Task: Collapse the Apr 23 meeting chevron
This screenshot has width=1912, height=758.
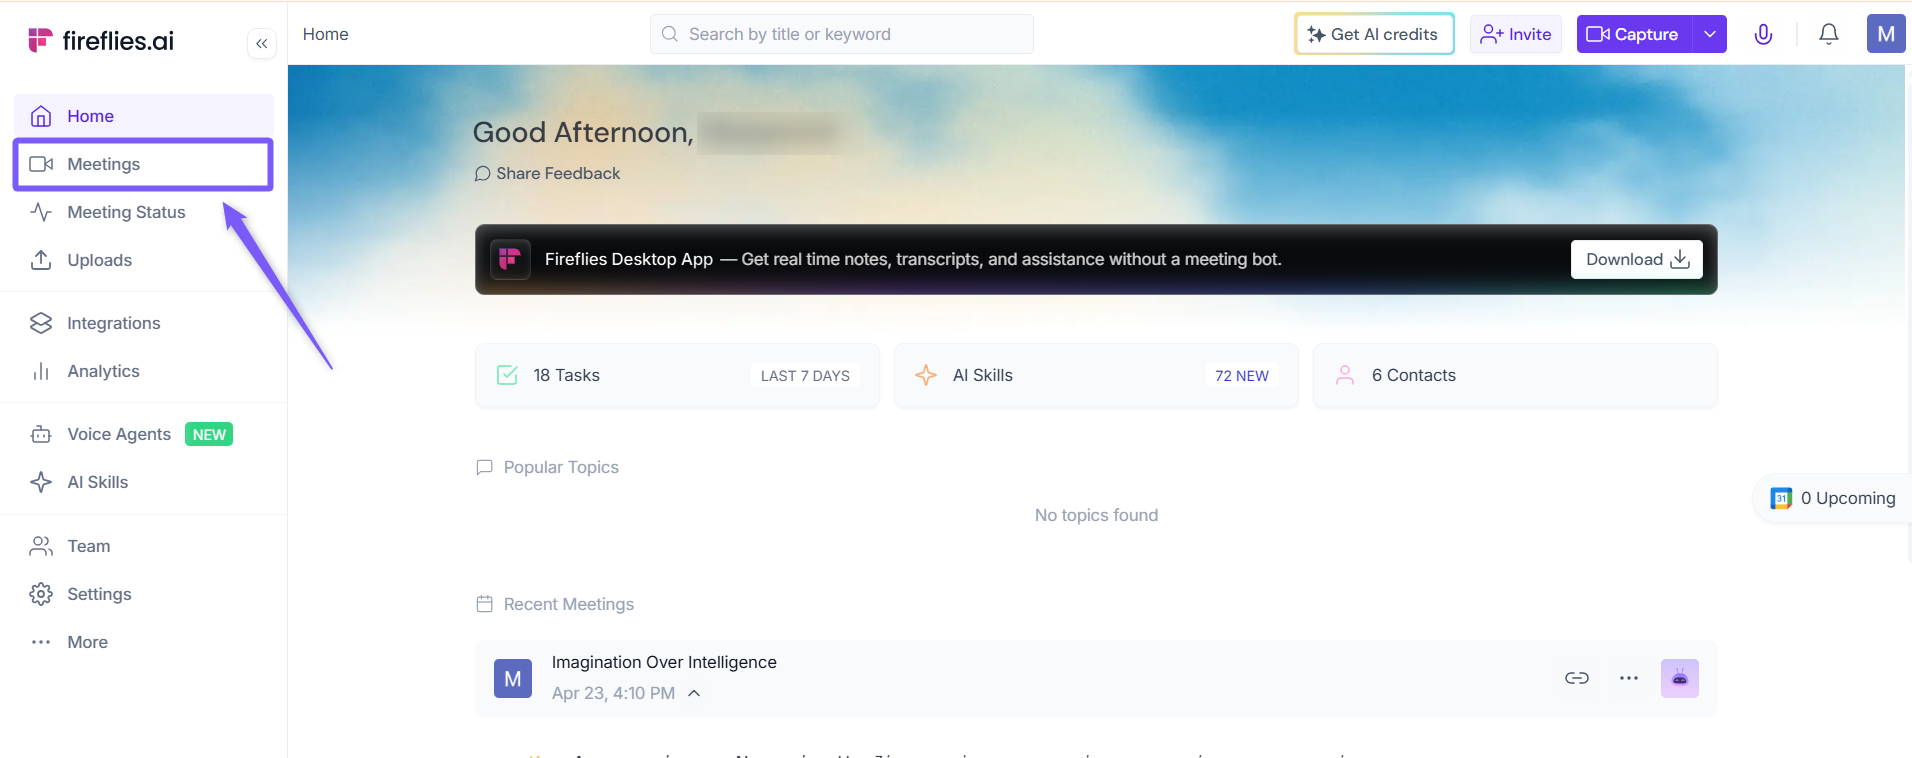Action: [694, 693]
